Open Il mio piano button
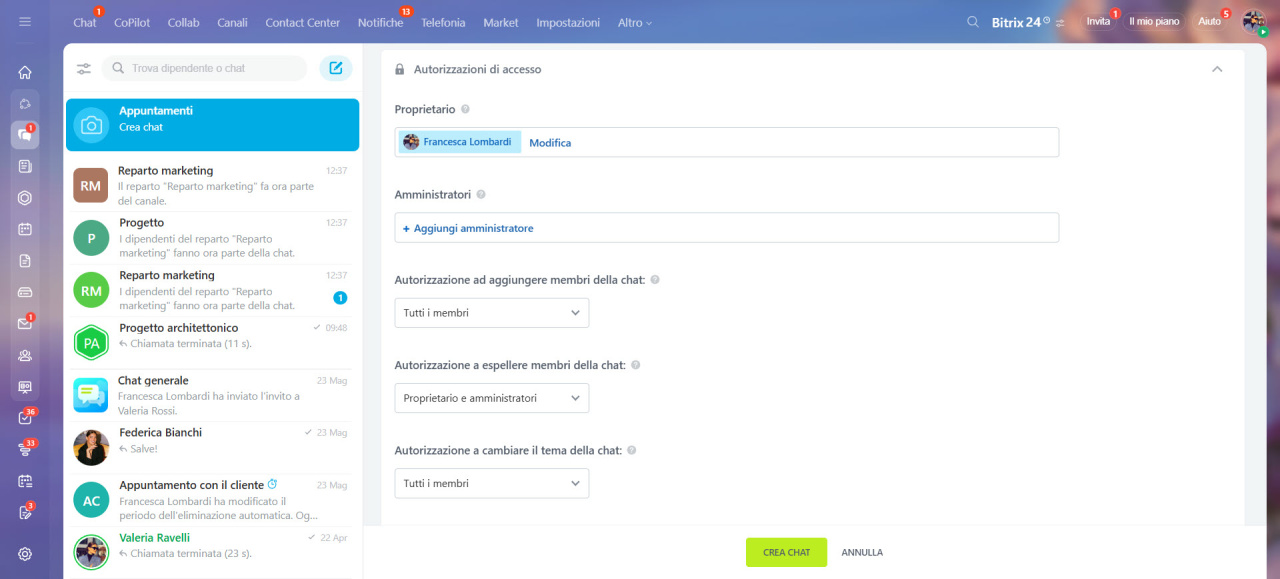The image size is (1280, 579). point(1154,21)
